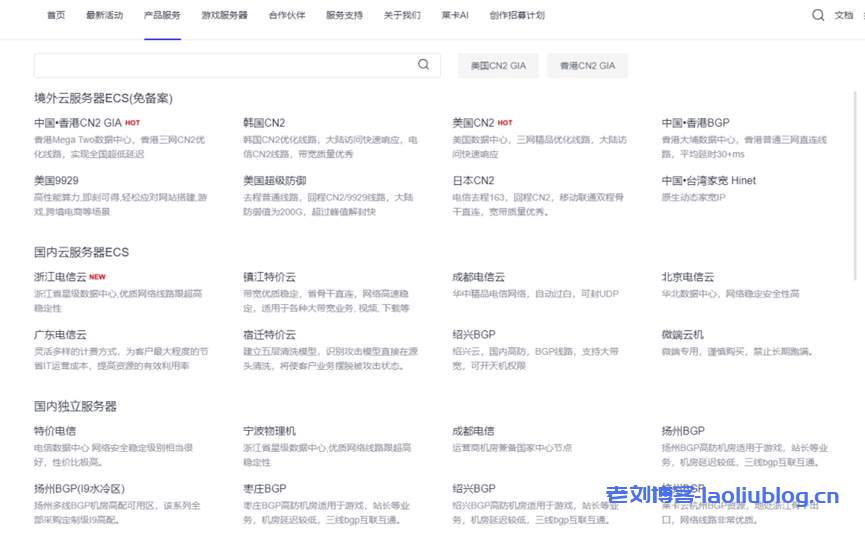
Task: Open the 首页 menu item
Action: click(x=56, y=16)
